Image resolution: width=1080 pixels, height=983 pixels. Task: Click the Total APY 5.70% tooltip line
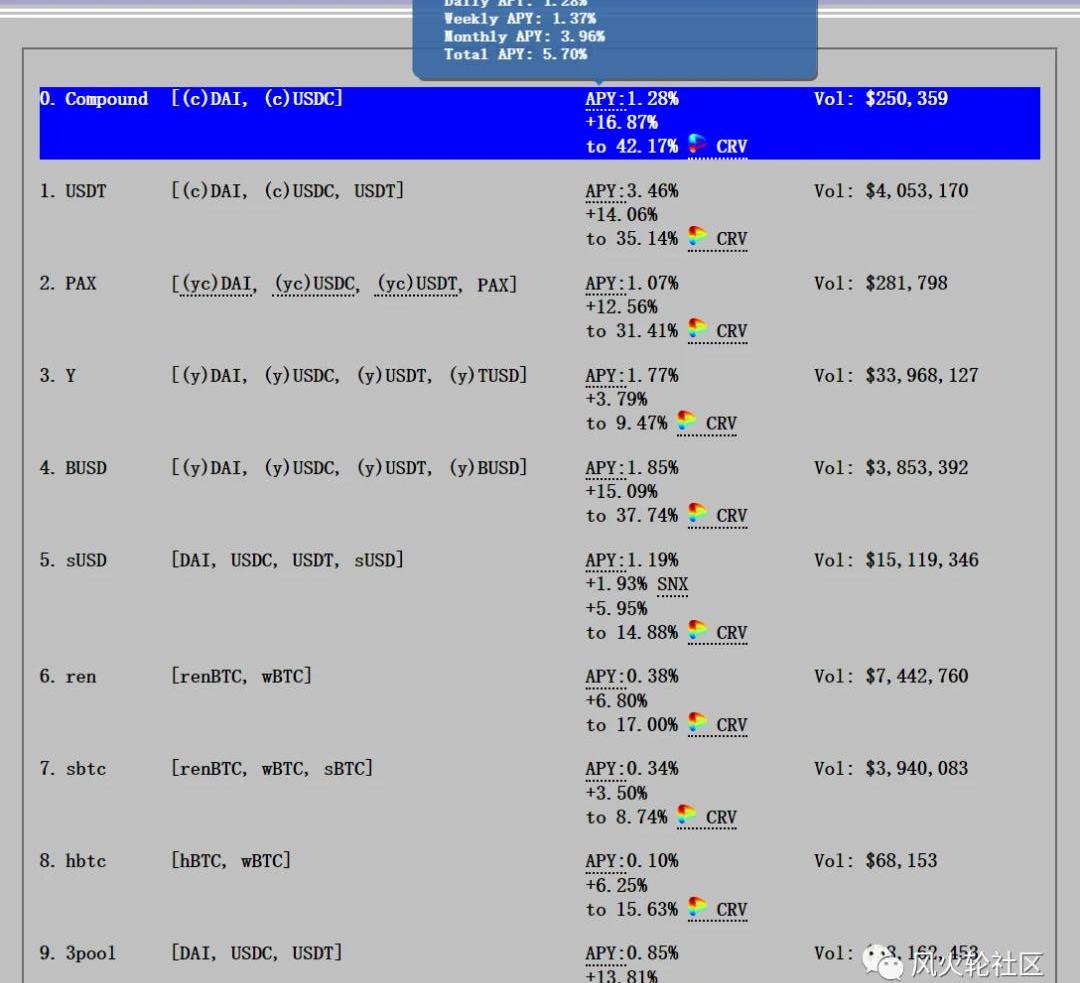point(515,54)
